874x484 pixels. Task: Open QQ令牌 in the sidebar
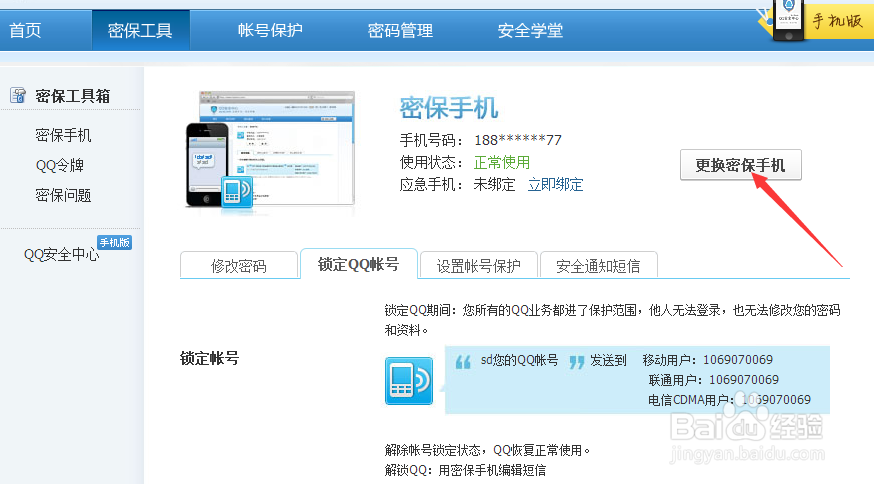point(60,165)
